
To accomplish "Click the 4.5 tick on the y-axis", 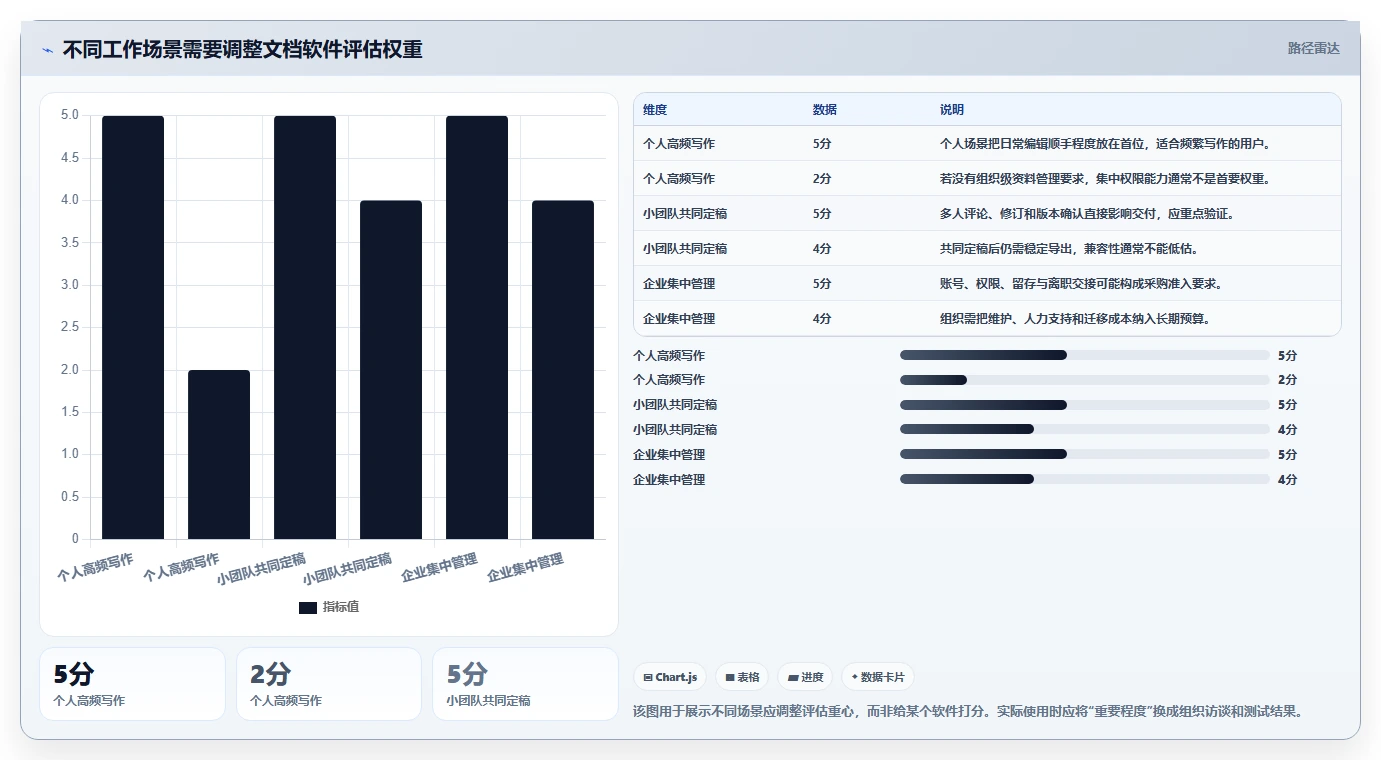I will tap(70, 158).
